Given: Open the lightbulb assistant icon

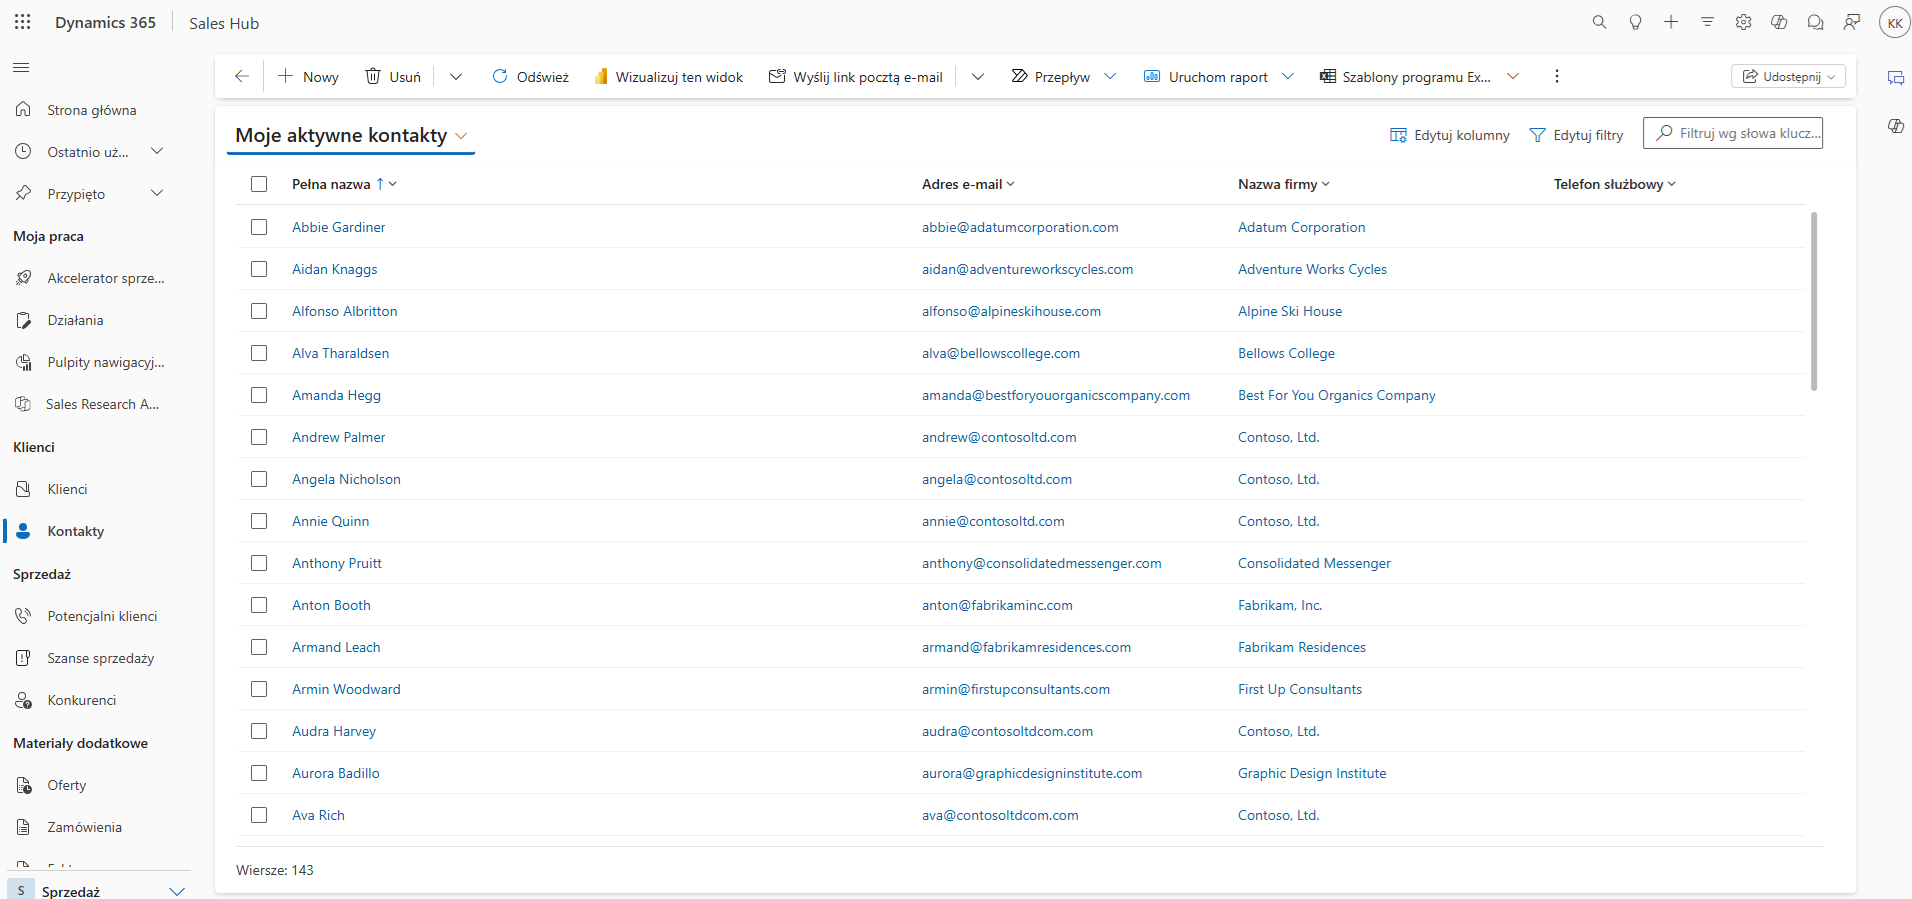Looking at the screenshot, I should click(x=1635, y=22).
